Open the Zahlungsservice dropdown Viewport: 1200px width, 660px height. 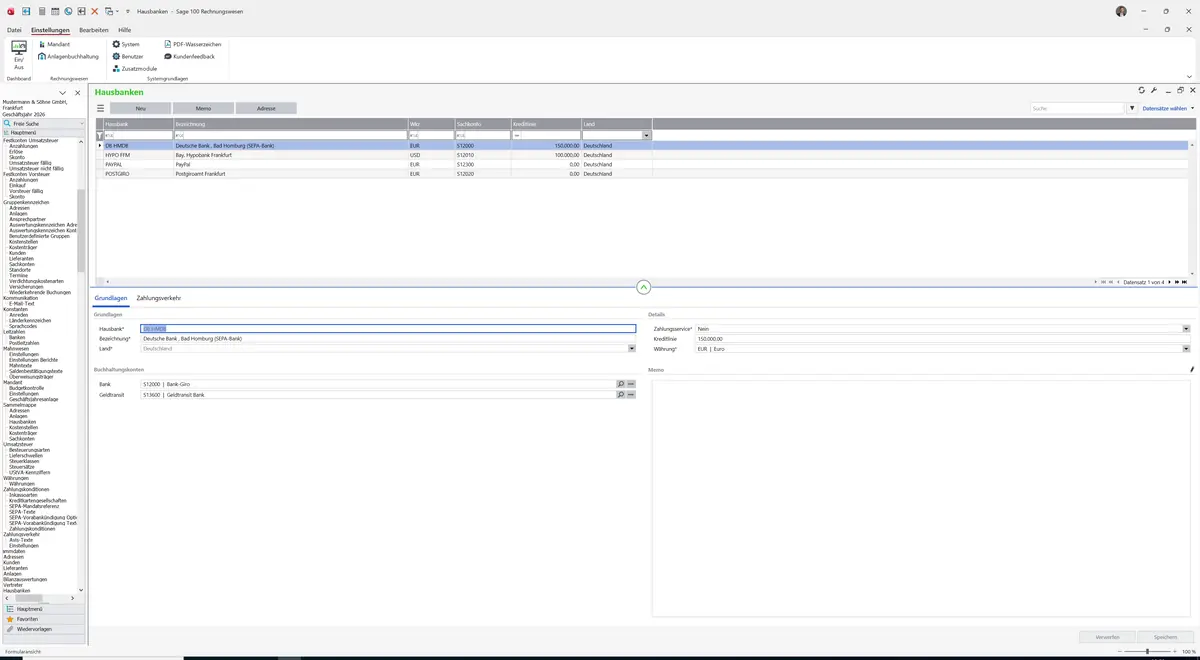[1186, 329]
